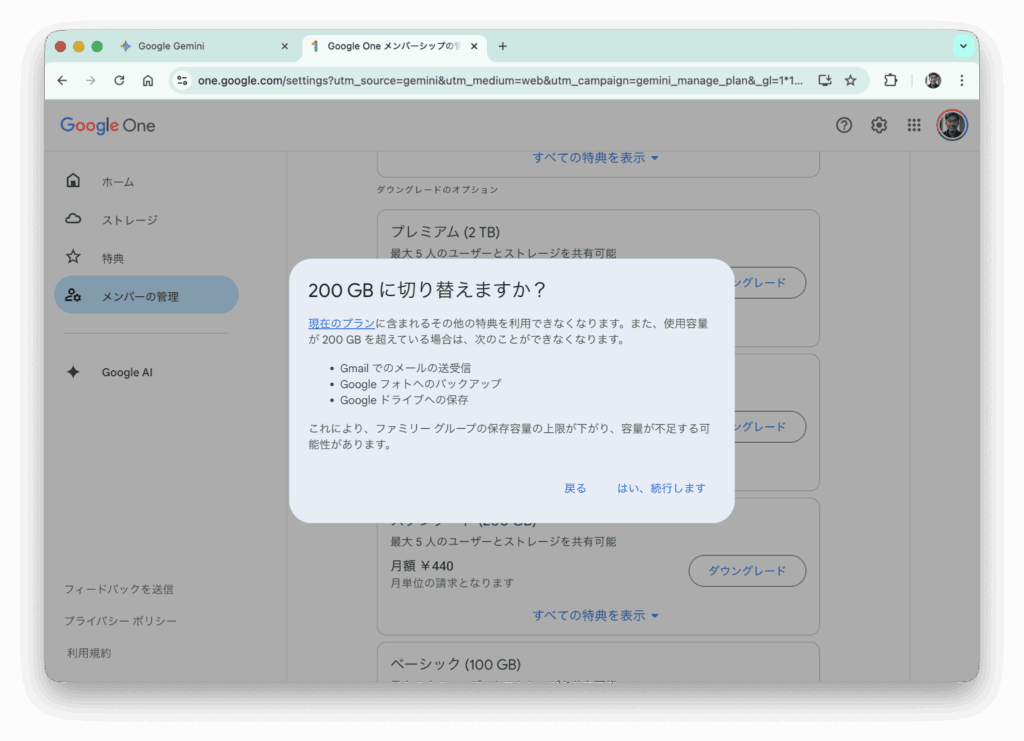1024x741 pixels.
Task: Open the 現在のプラン link
Action: [341, 323]
